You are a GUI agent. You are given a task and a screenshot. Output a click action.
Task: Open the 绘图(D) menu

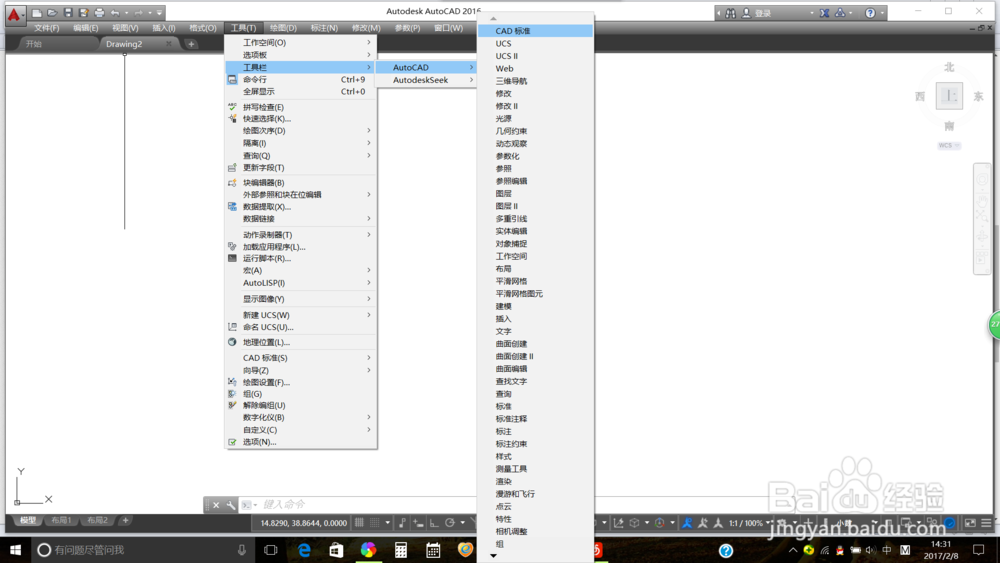(x=283, y=28)
